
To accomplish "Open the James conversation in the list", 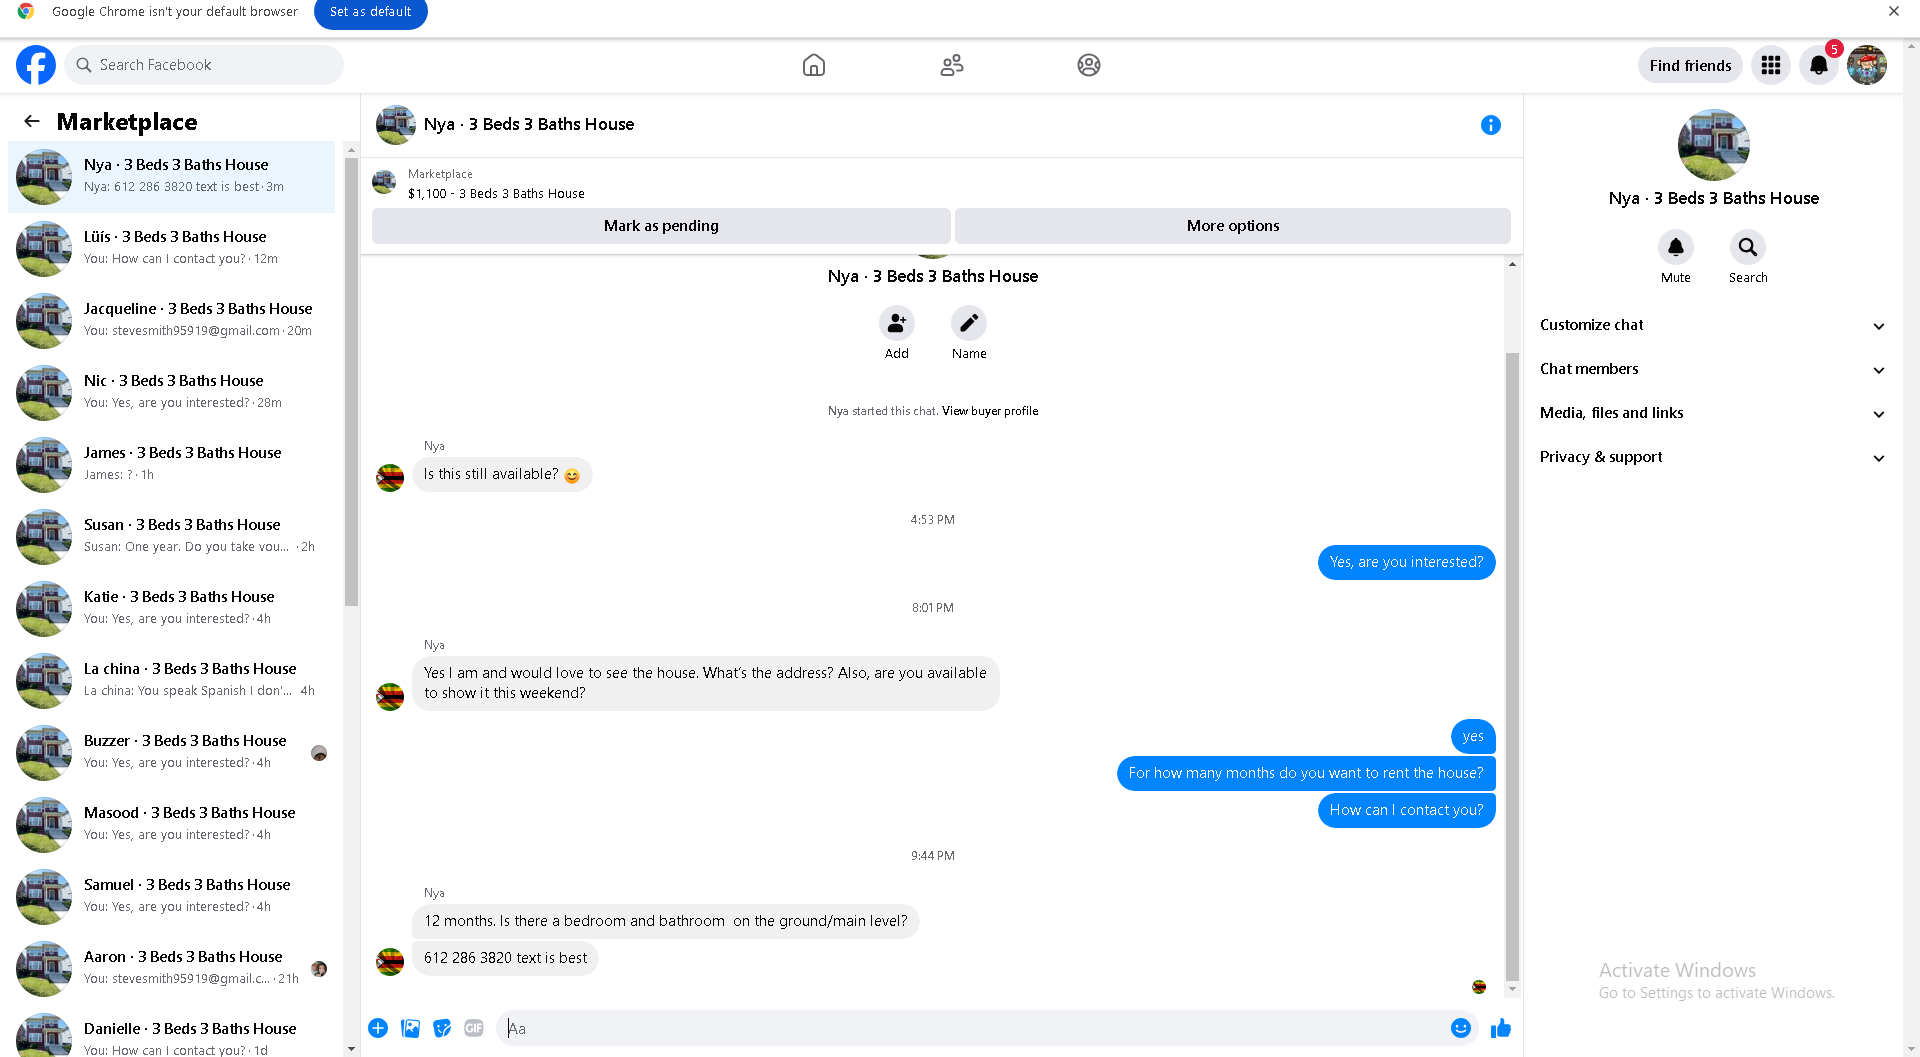I will pos(172,464).
